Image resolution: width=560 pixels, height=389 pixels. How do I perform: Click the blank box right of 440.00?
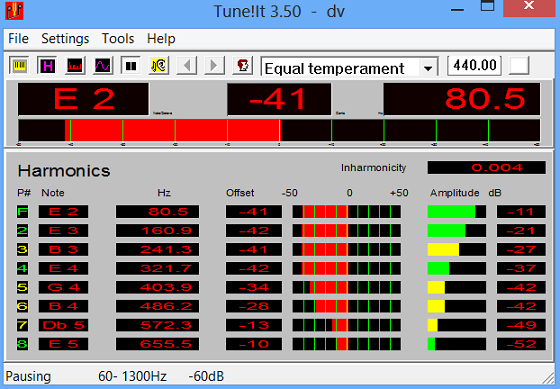[x=519, y=65]
